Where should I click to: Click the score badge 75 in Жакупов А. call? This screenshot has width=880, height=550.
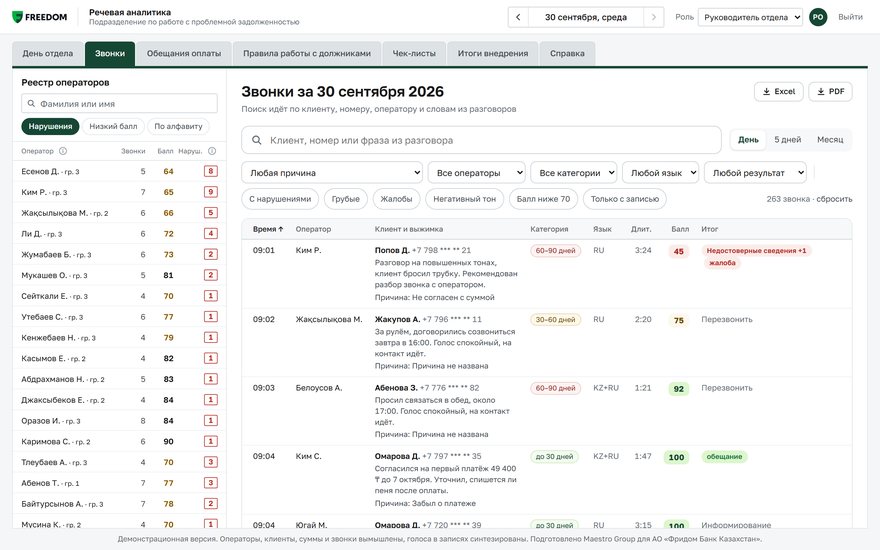[679, 320]
